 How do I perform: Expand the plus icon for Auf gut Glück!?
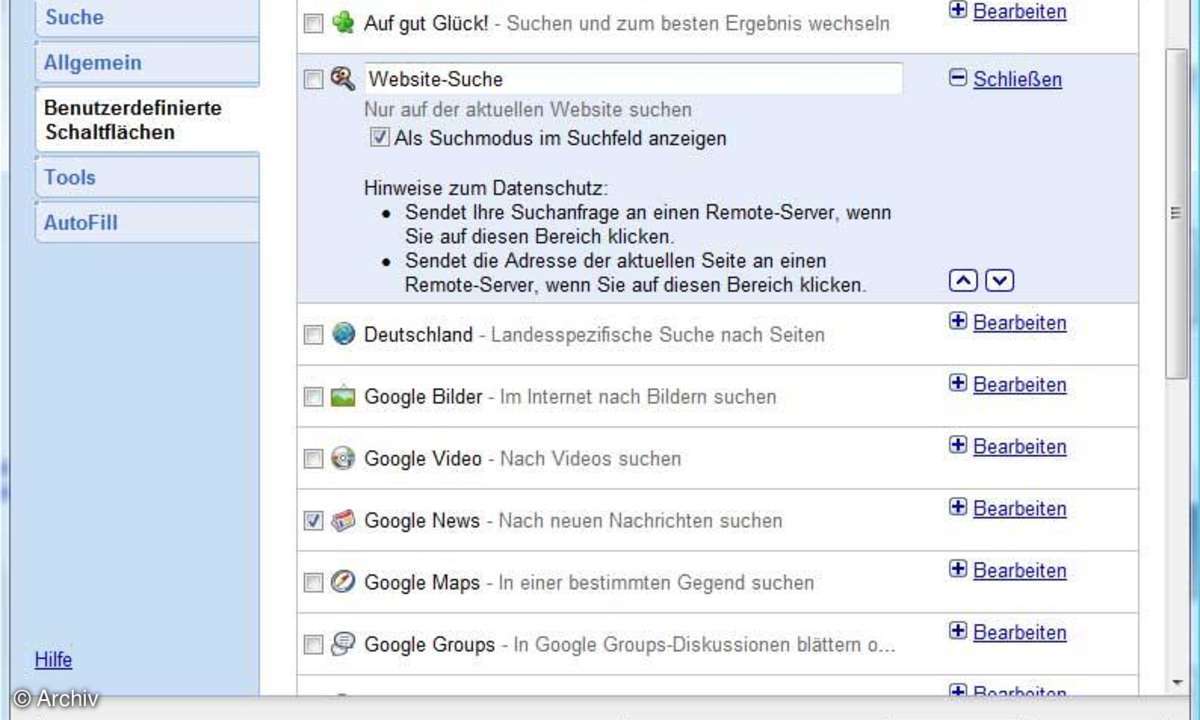coord(958,10)
